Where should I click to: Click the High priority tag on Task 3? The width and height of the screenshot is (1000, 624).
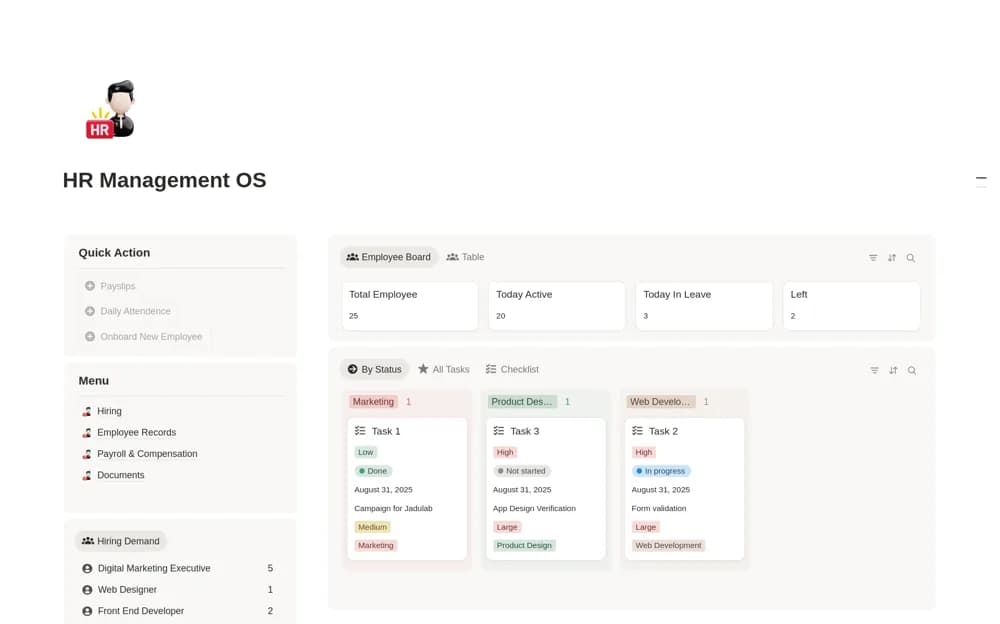505,452
